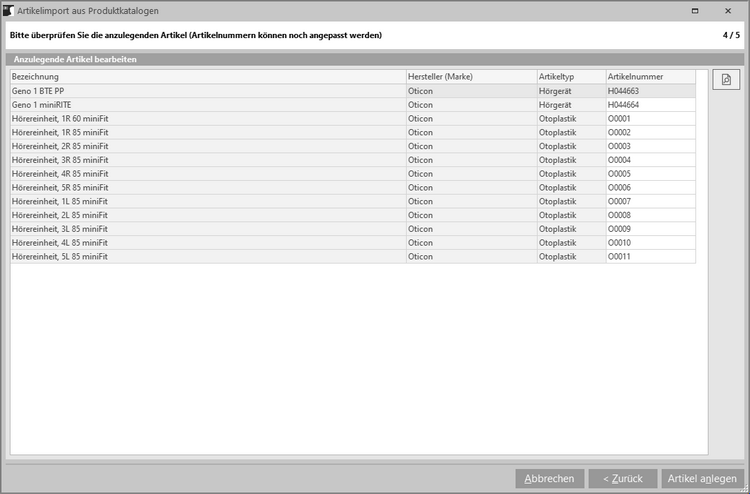Click the application icon in title bar

(x=8, y=11)
